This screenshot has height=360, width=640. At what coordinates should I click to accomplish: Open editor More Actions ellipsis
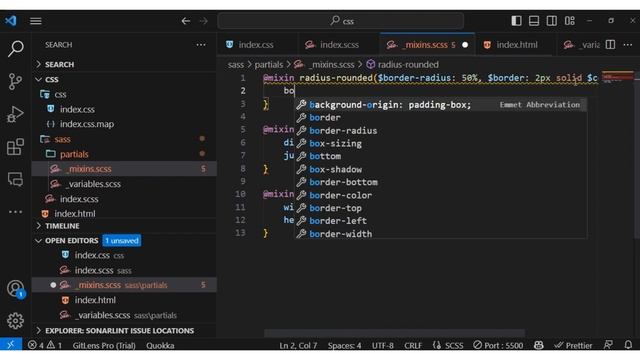point(628,44)
